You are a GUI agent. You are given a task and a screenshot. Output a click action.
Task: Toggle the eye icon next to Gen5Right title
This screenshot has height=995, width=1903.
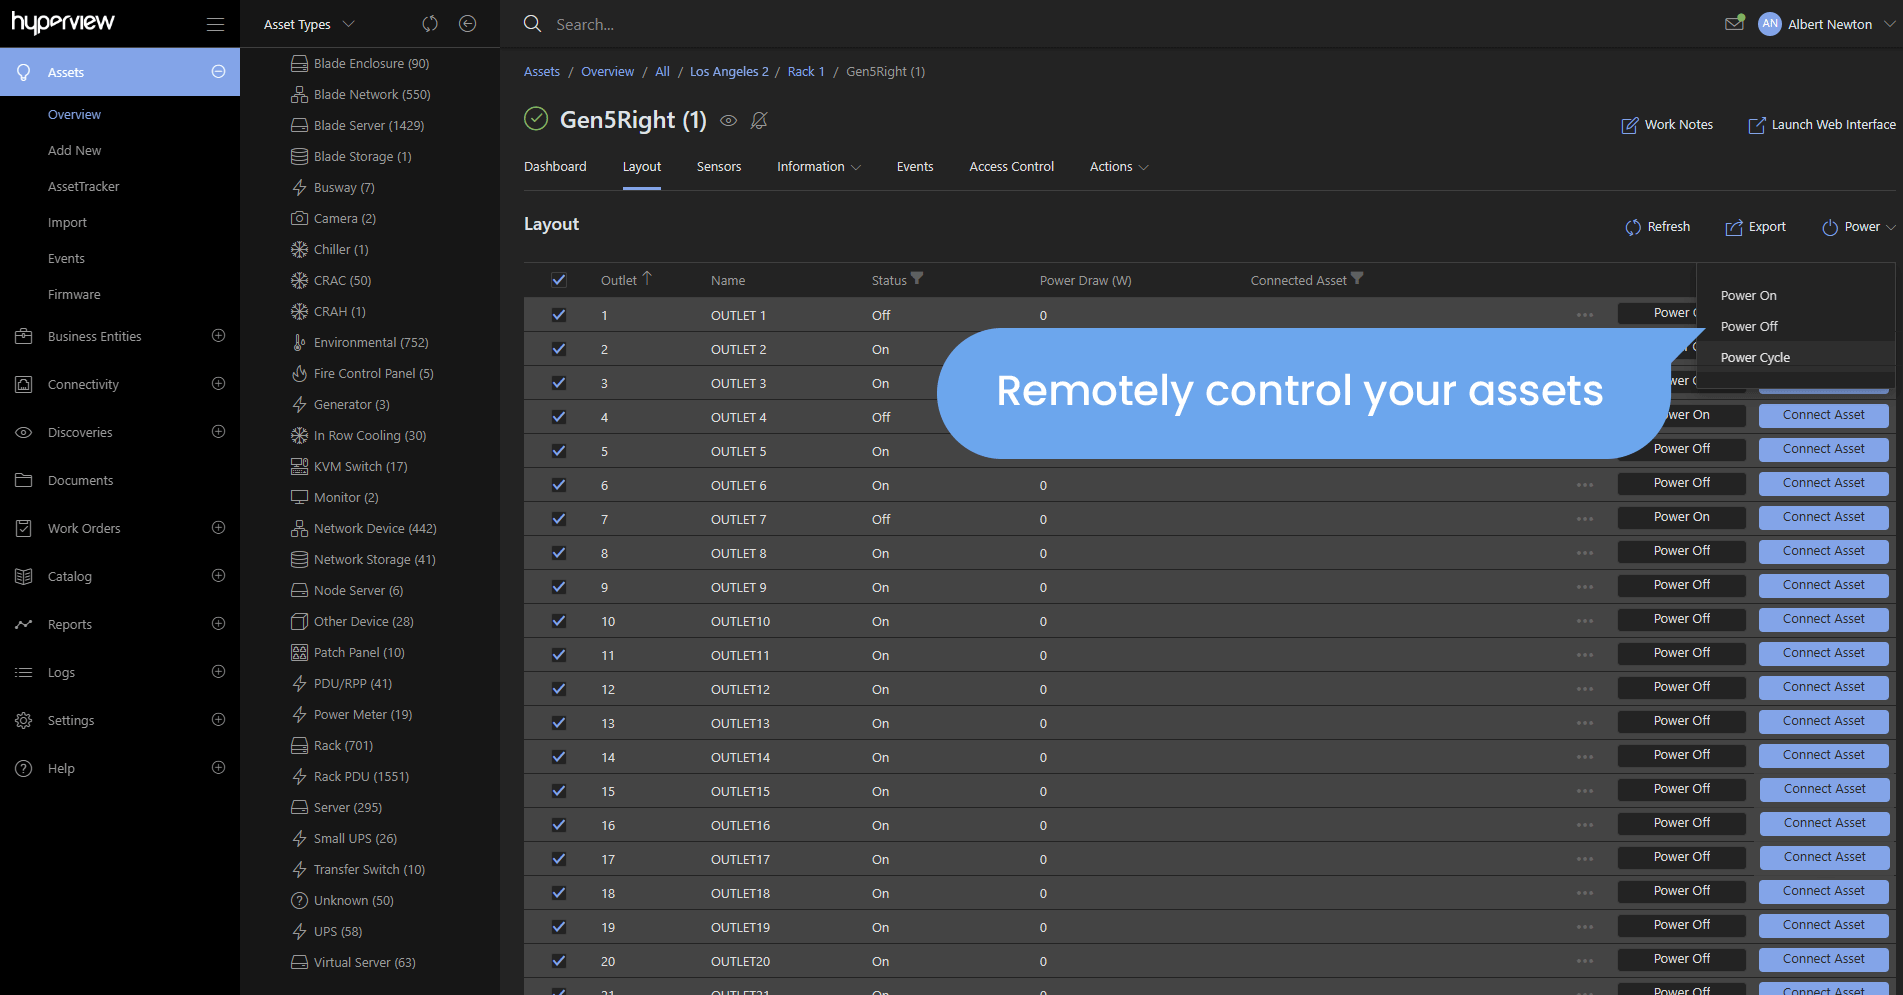729,121
